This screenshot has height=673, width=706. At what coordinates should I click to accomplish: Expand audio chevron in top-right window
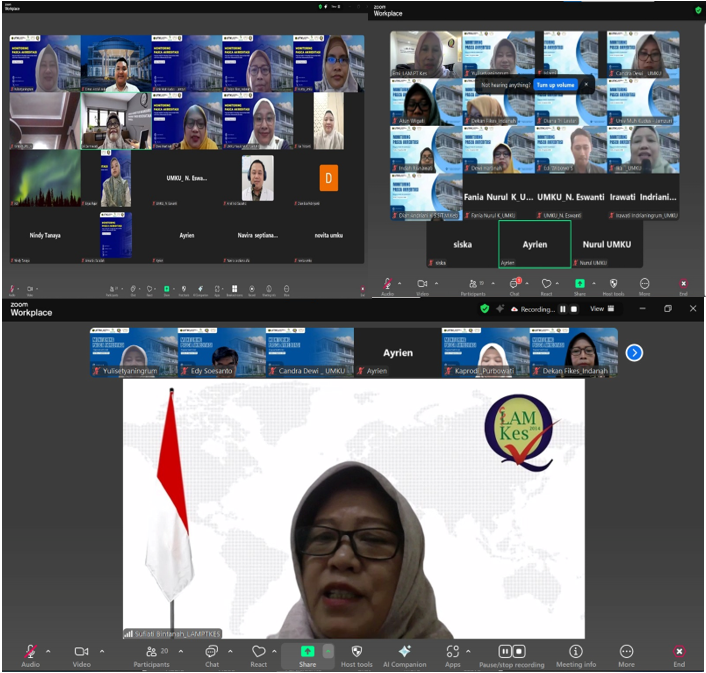(x=399, y=284)
